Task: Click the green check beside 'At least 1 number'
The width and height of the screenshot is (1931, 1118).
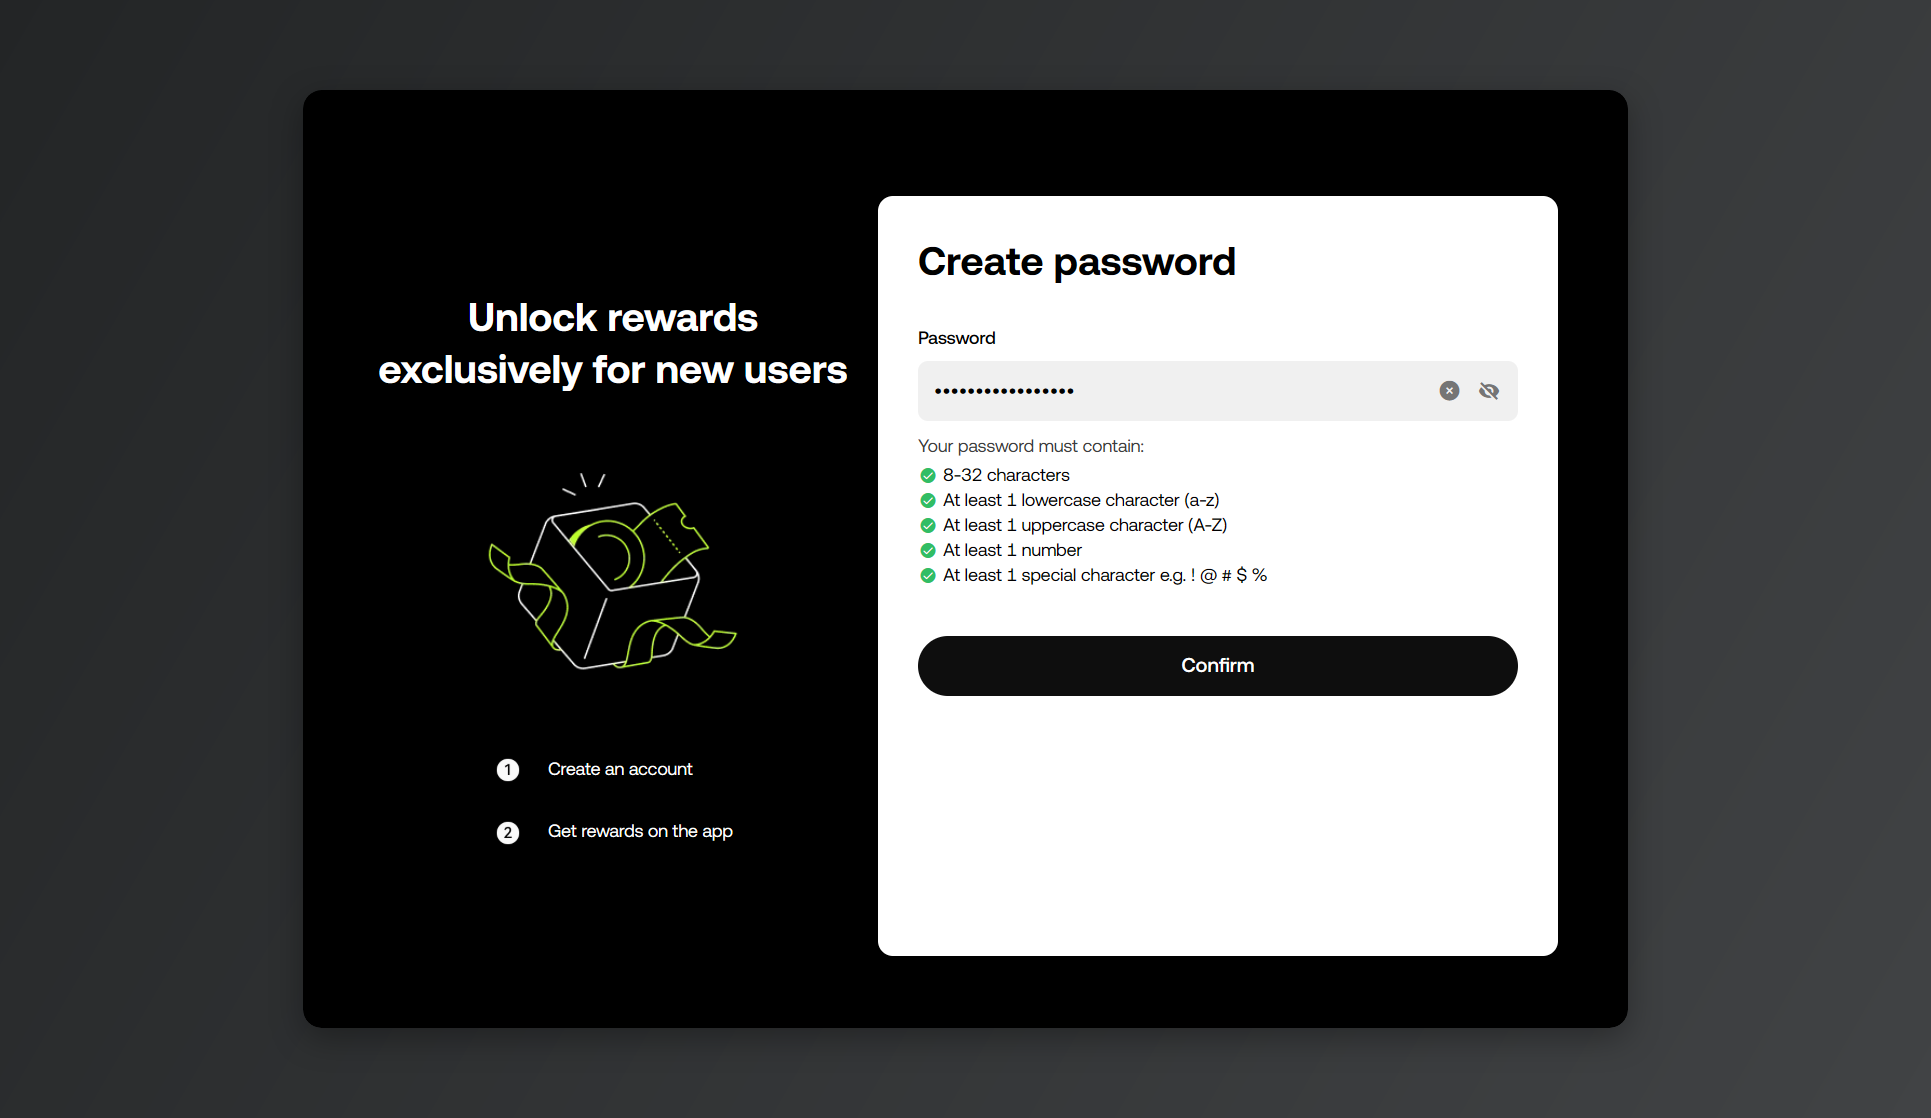Action: click(928, 550)
